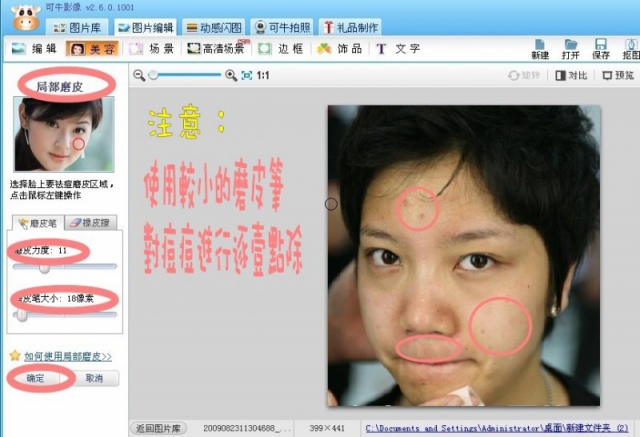Toggle the 对比 (Compare) view
Image resolution: width=640 pixels, height=437 pixels.
point(573,75)
